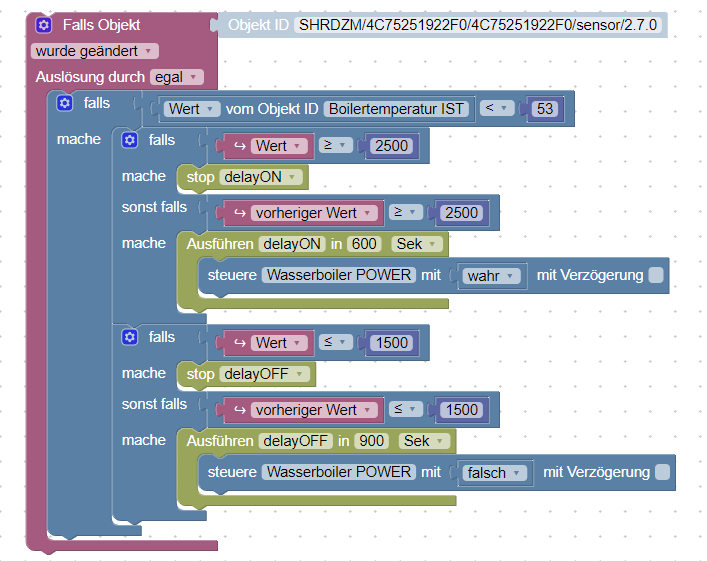Select 'Wasserboiler POWER' field in wahr row
707x561 pixels.
tap(339, 275)
